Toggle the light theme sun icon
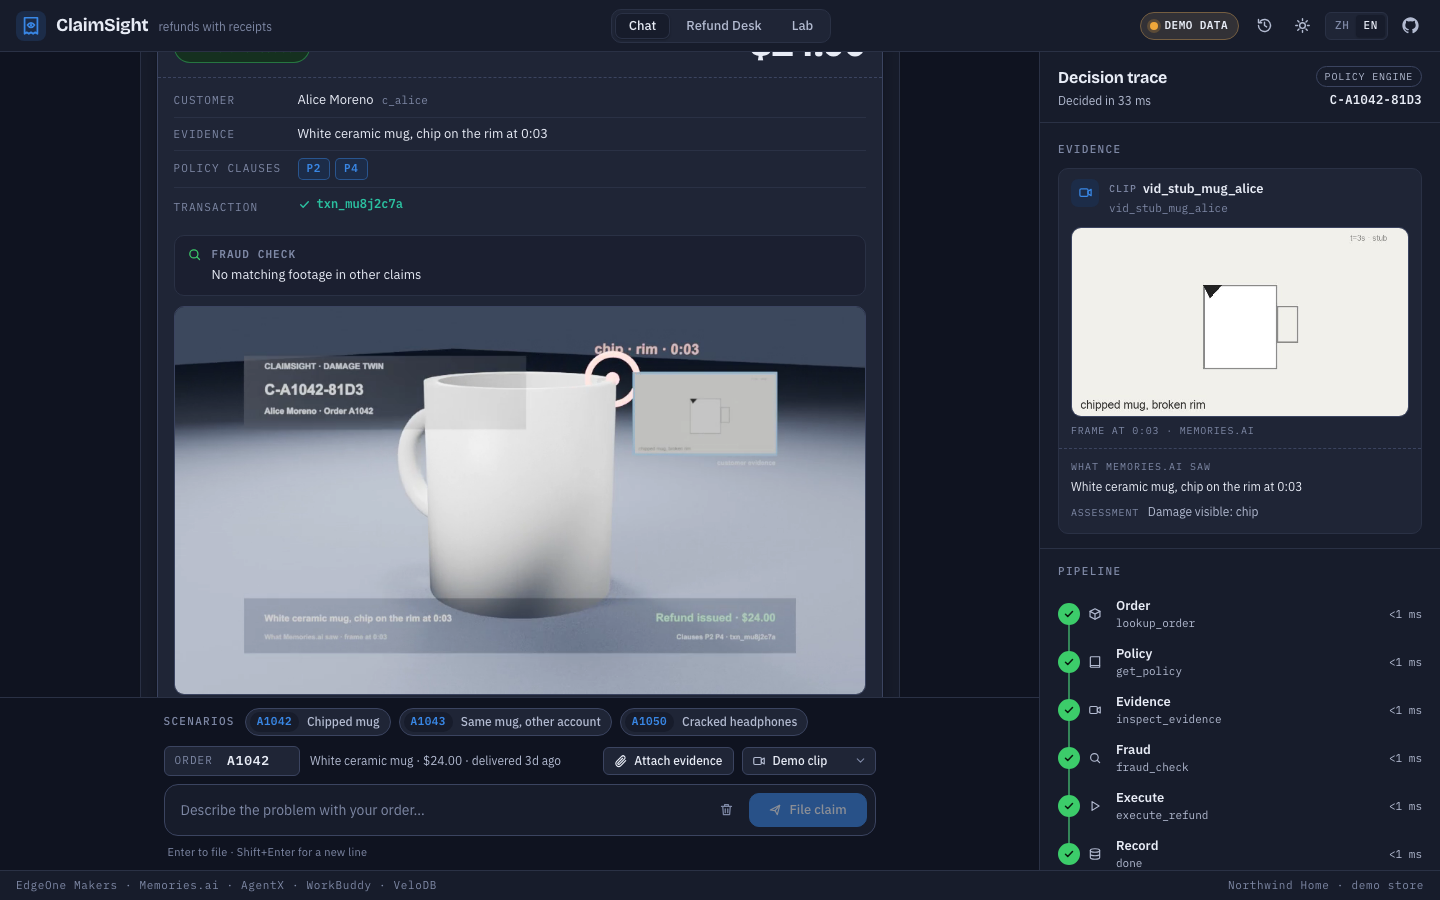The width and height of the screenshot is (1440, 900). [1302, 26]
